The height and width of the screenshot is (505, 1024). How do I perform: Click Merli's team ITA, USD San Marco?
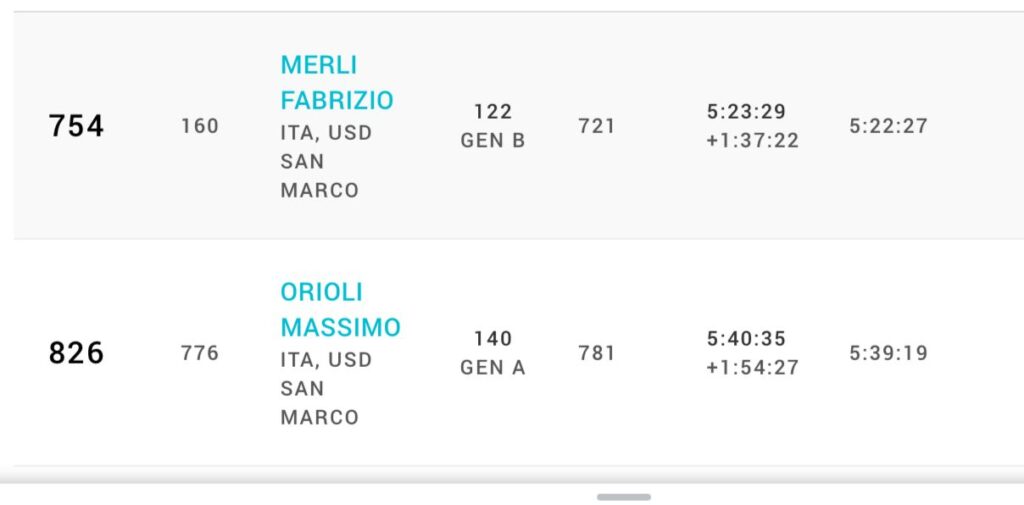(326, 161)
